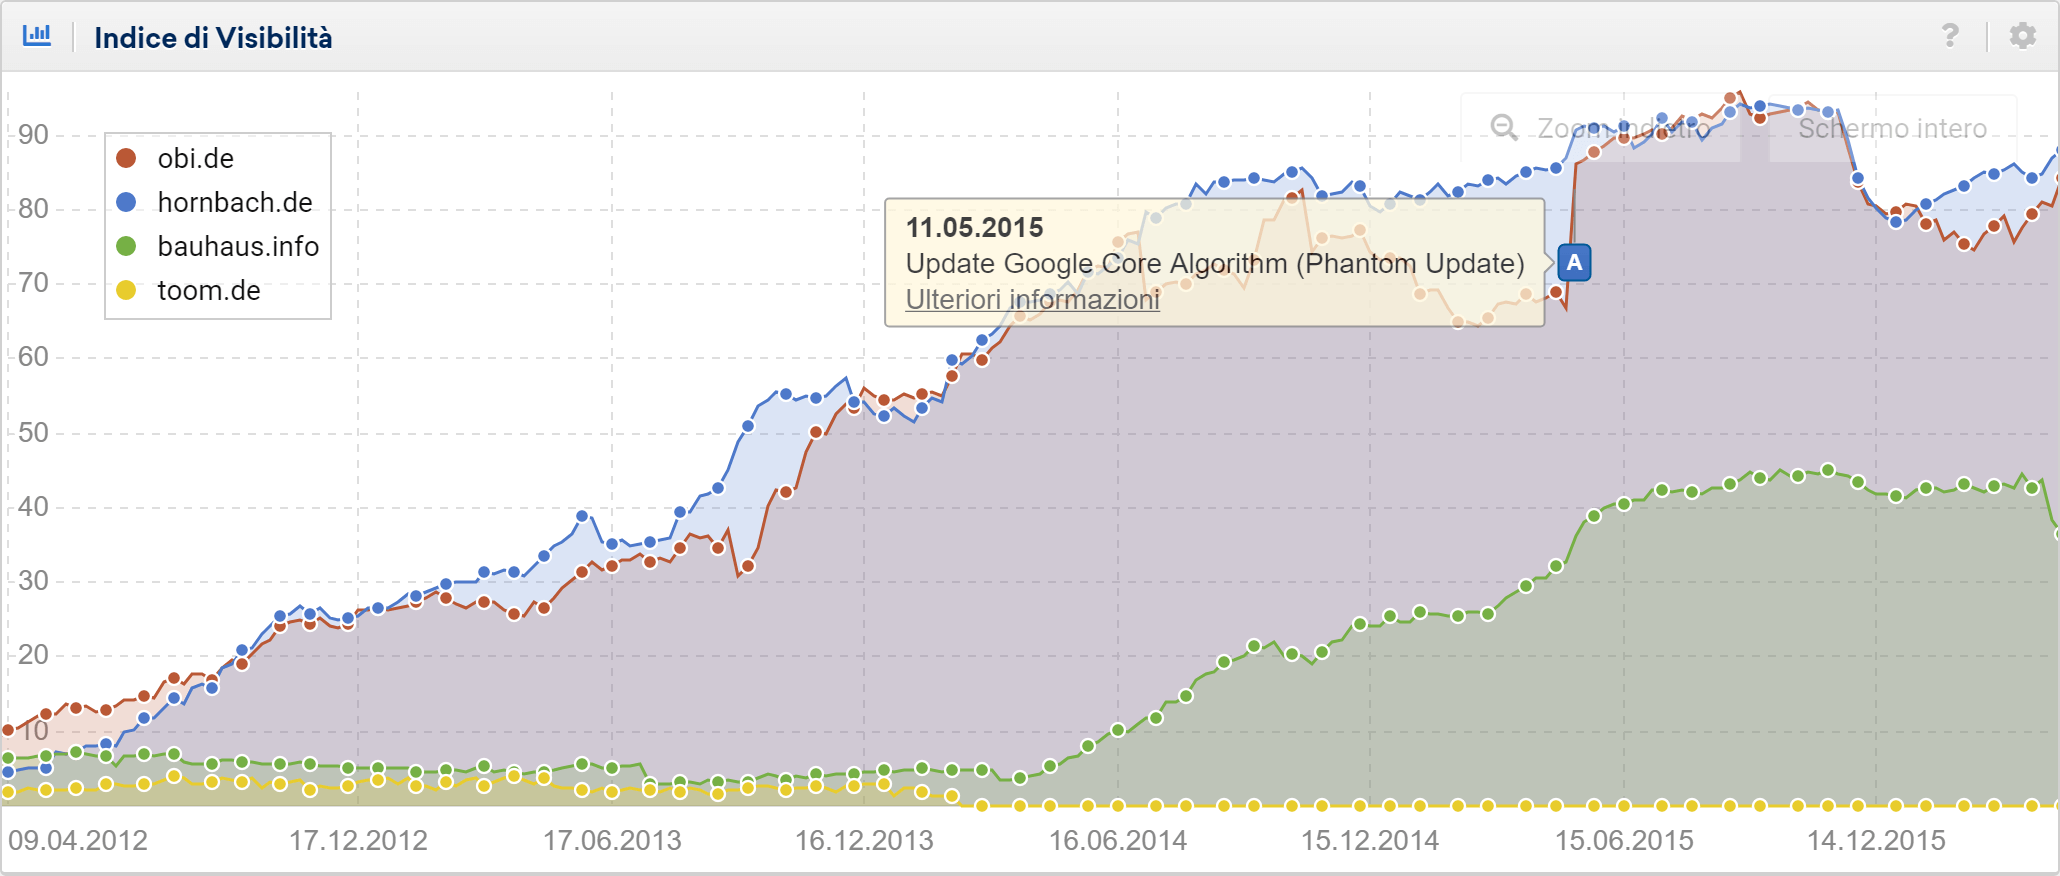Click the 90 y-axis value label
This screenshot has height=876, width=2060.
click(33, 134)
